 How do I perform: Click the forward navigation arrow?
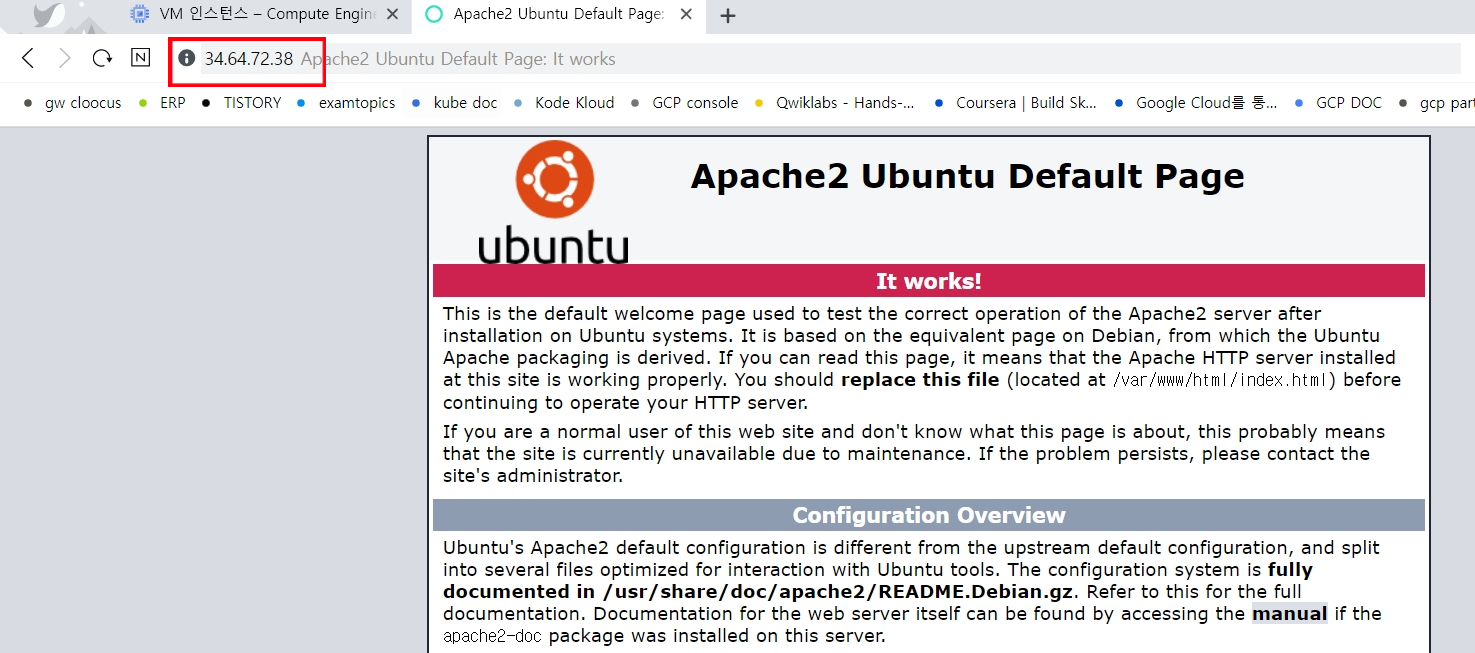65,58
